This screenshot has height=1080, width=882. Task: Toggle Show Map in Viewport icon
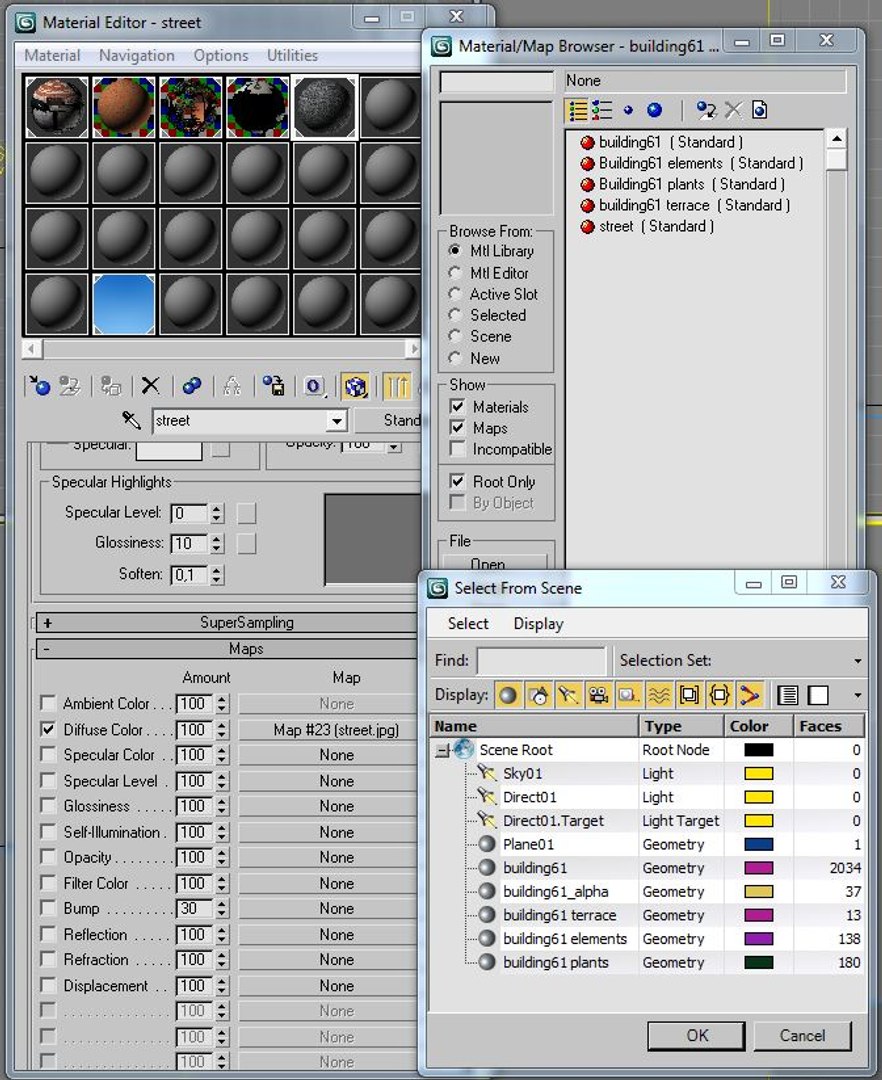[x=355, y=386]
